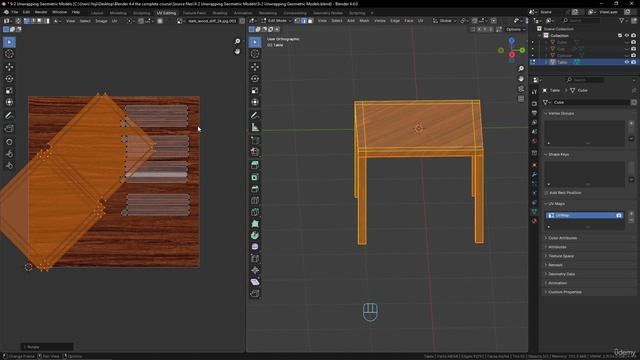Select the Move tool in 3D viewport

coord(255,67)
